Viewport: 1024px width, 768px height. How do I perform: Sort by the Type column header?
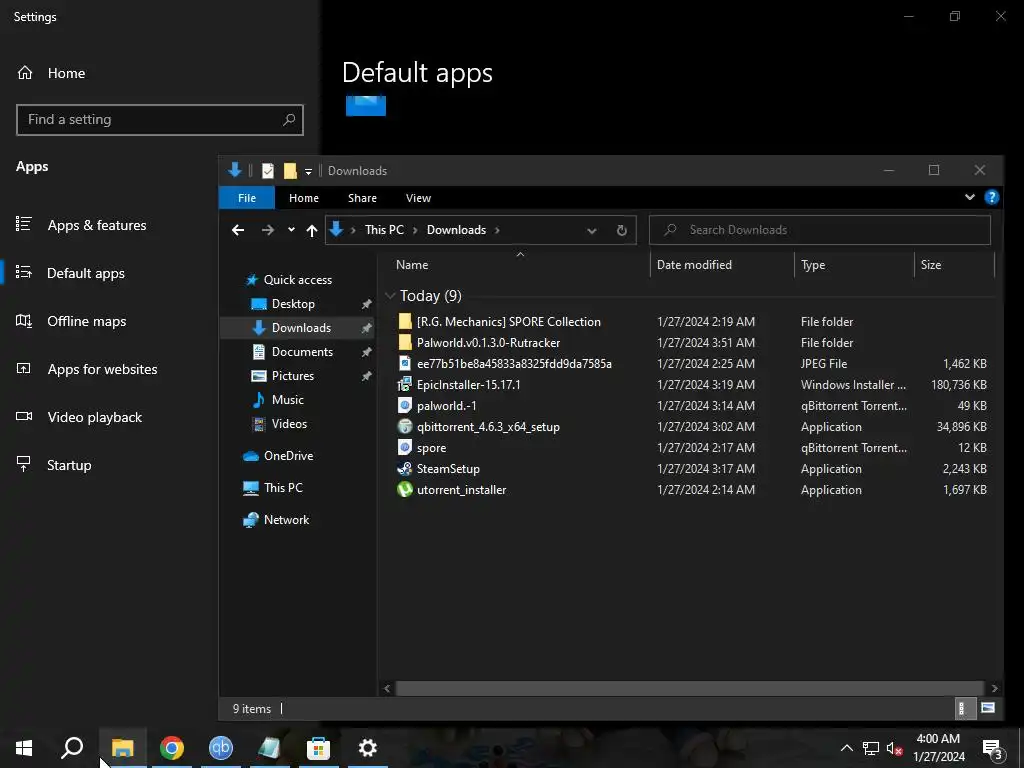[x=813, y=264]
